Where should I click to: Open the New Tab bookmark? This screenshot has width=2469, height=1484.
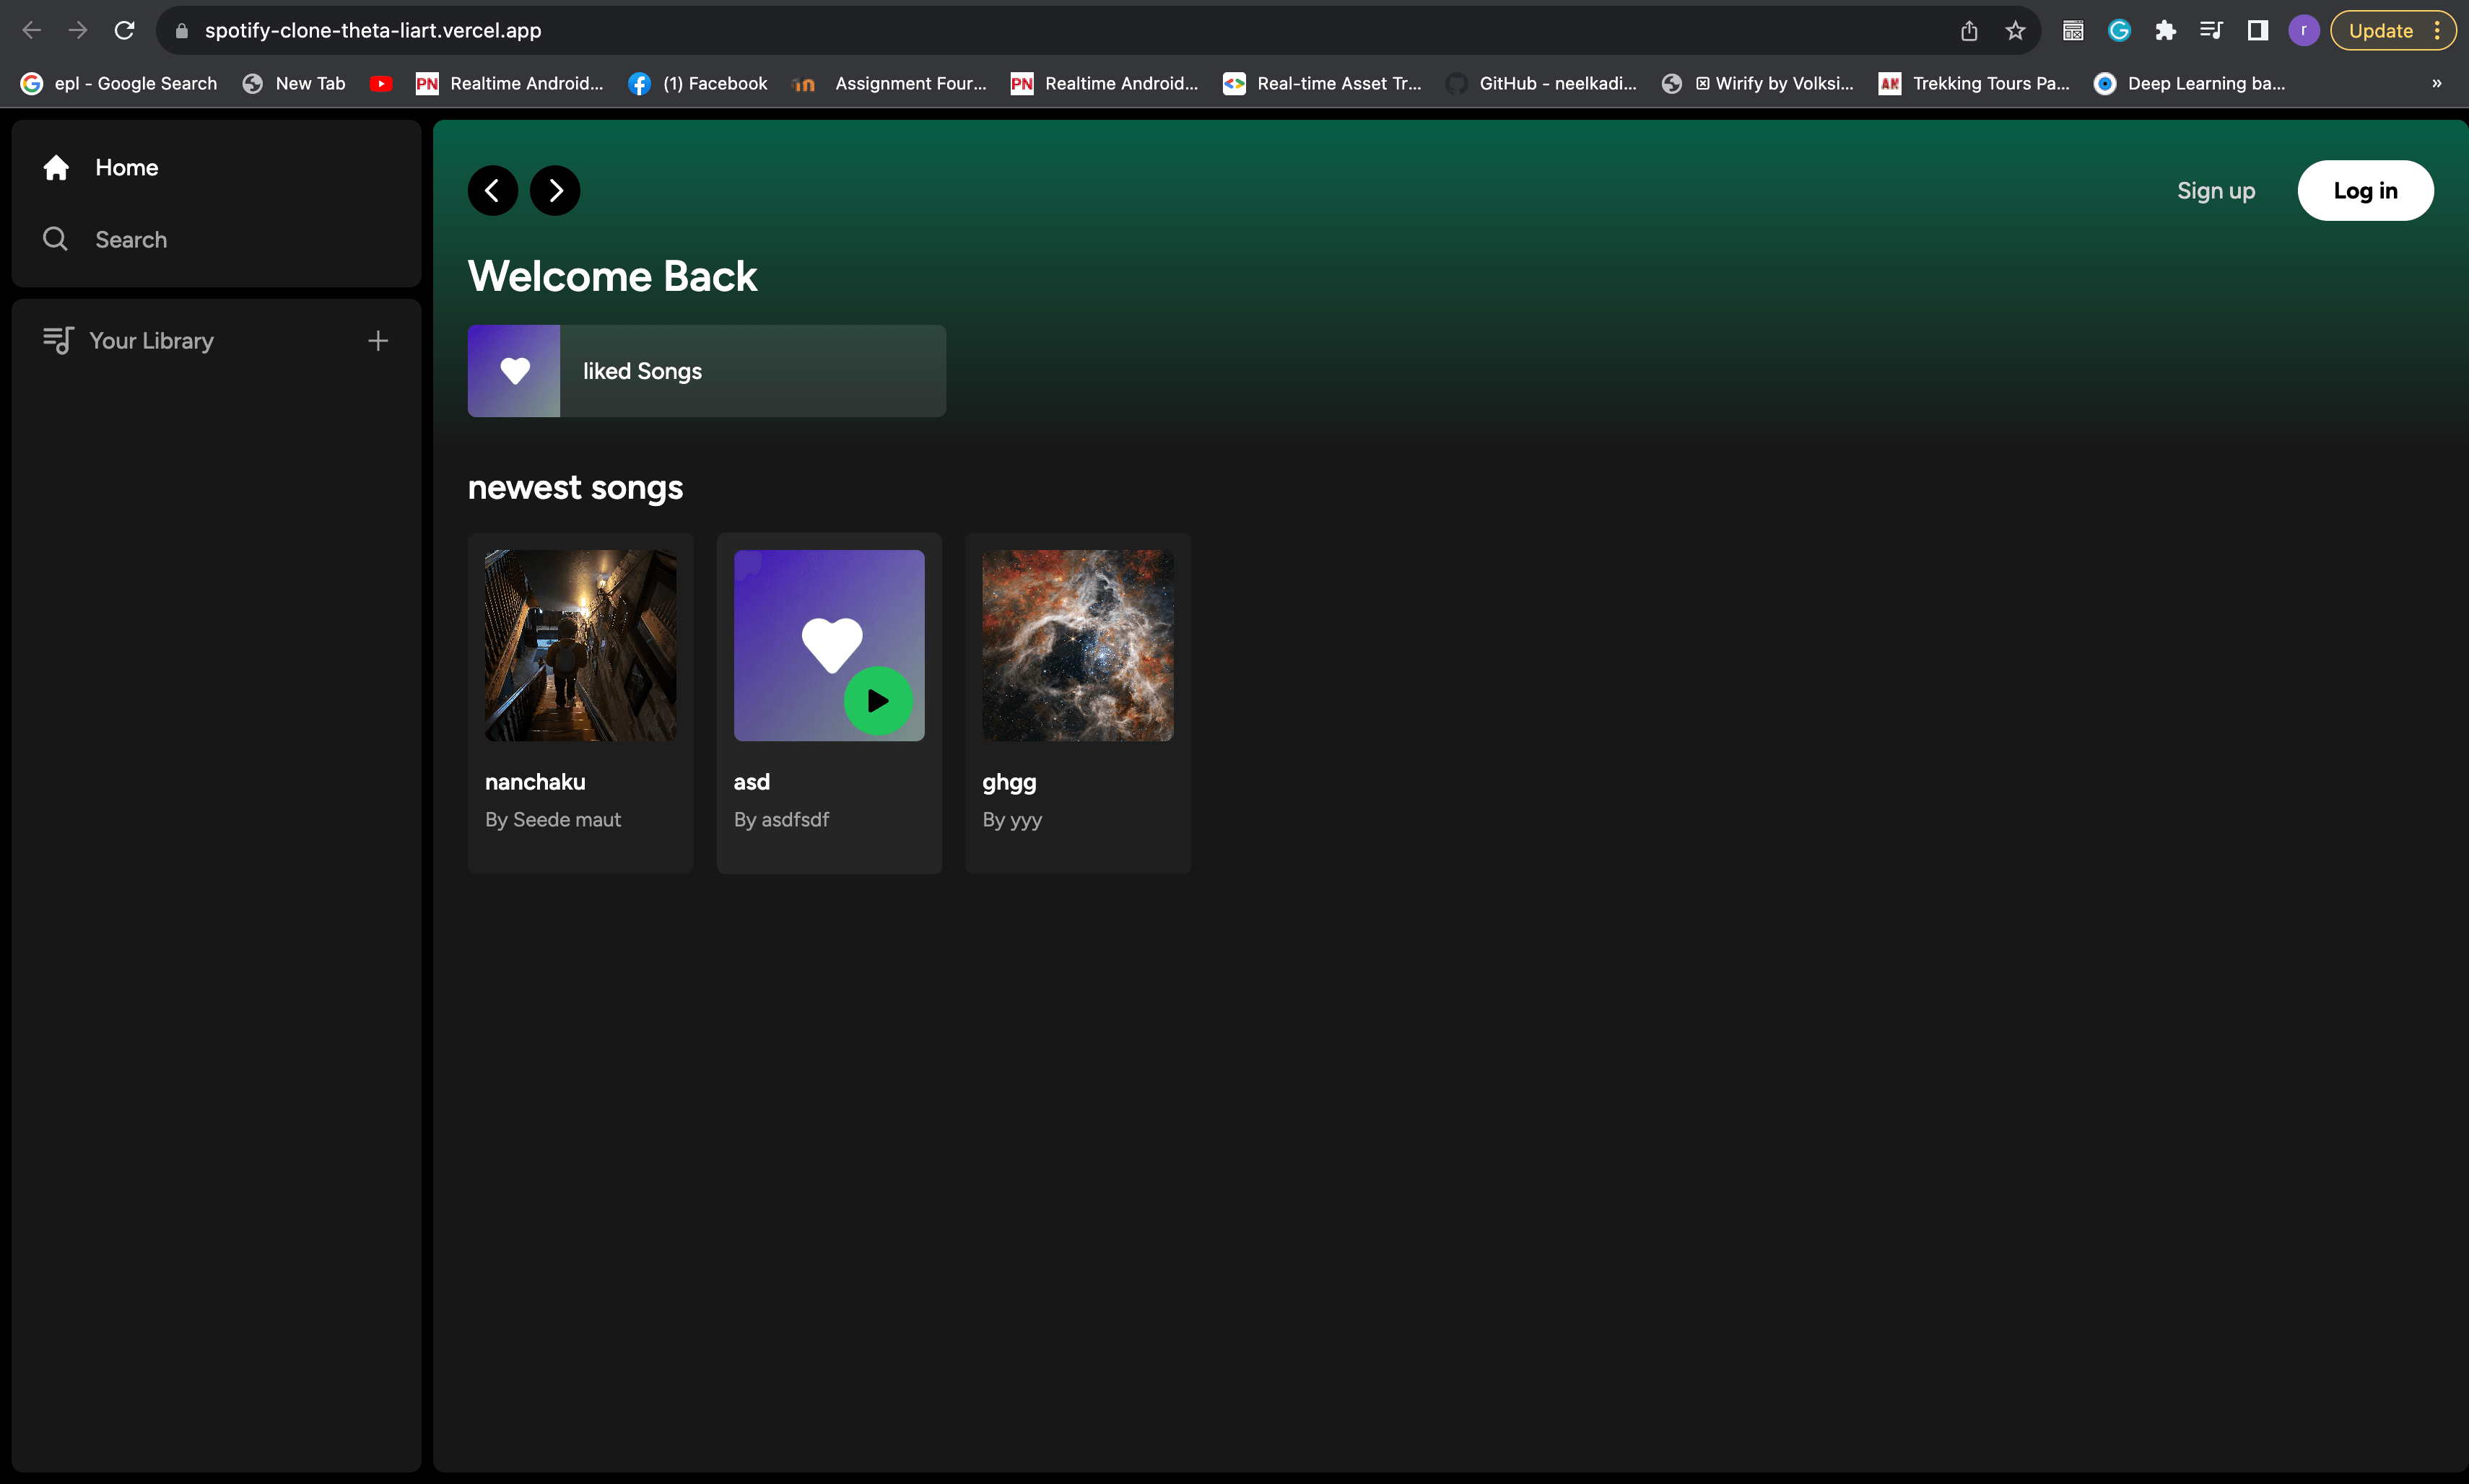pyautogui.click(x=294, y=84)
